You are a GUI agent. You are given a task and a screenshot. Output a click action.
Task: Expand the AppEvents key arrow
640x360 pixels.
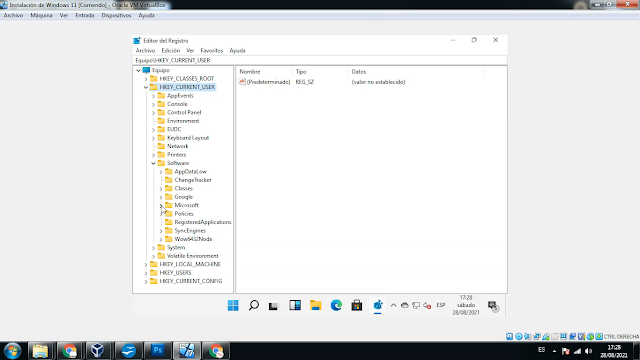point(153,96)
